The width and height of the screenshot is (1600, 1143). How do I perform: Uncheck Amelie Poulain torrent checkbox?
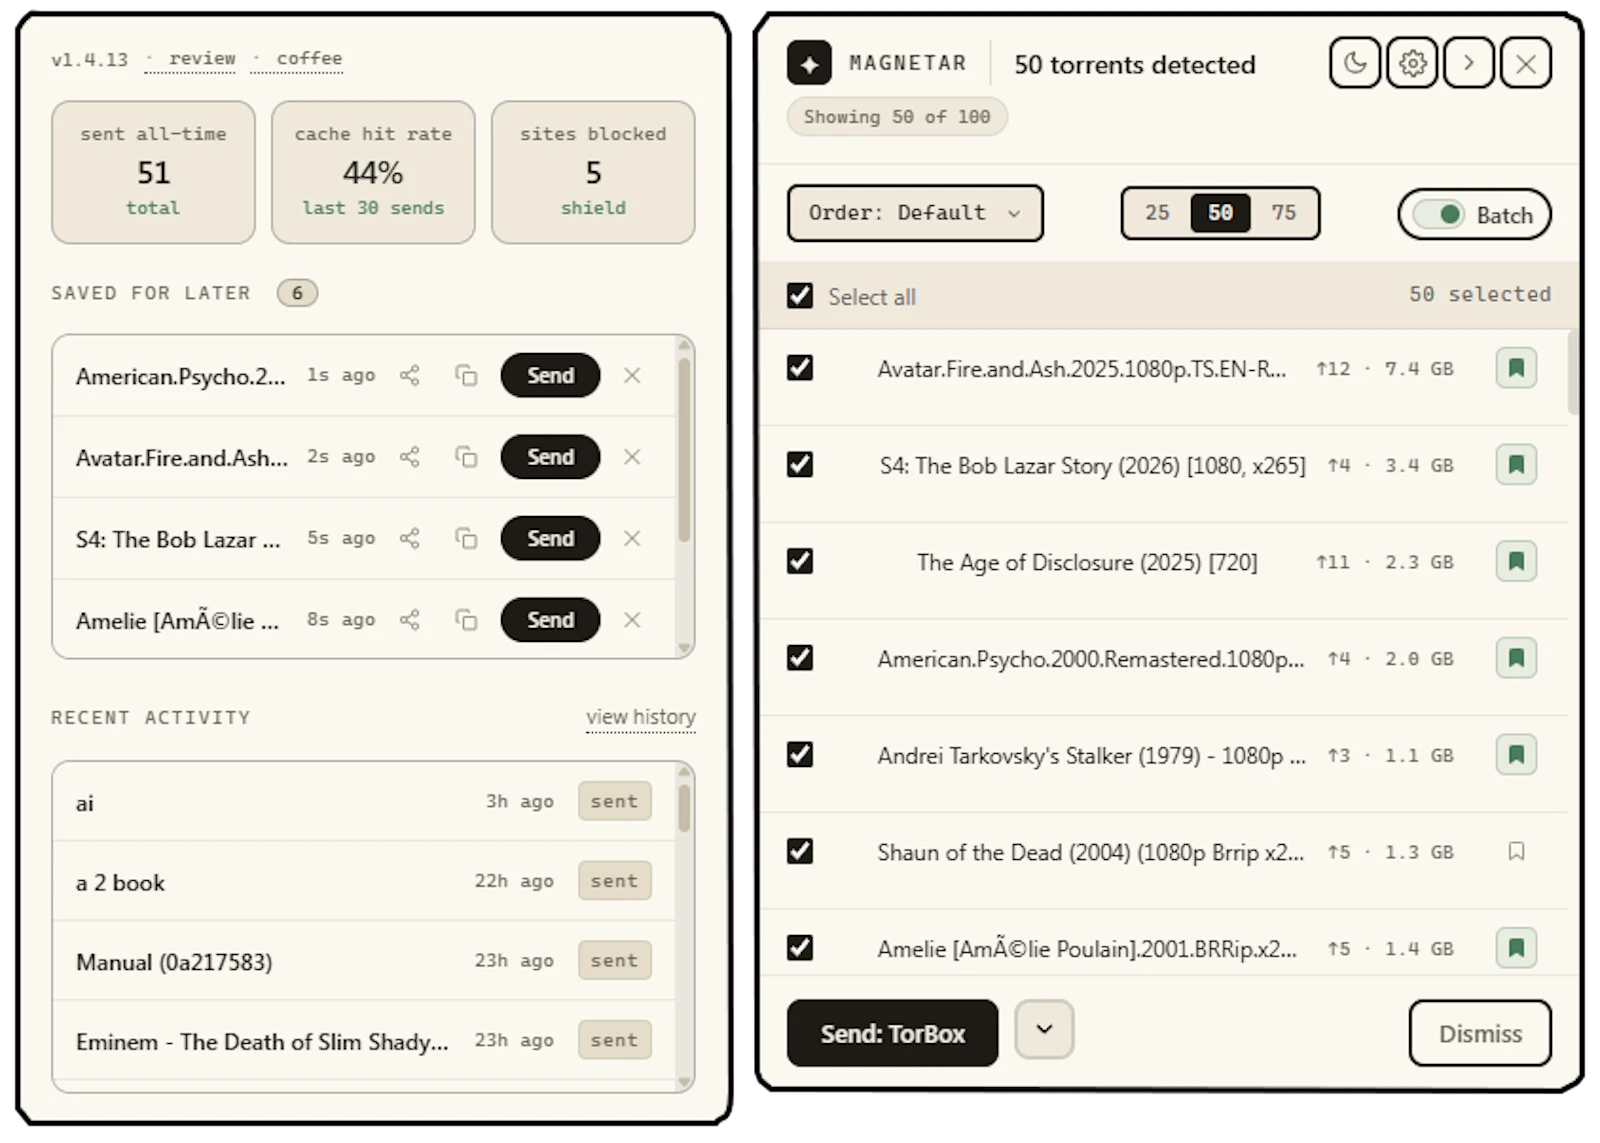(800, 948)
